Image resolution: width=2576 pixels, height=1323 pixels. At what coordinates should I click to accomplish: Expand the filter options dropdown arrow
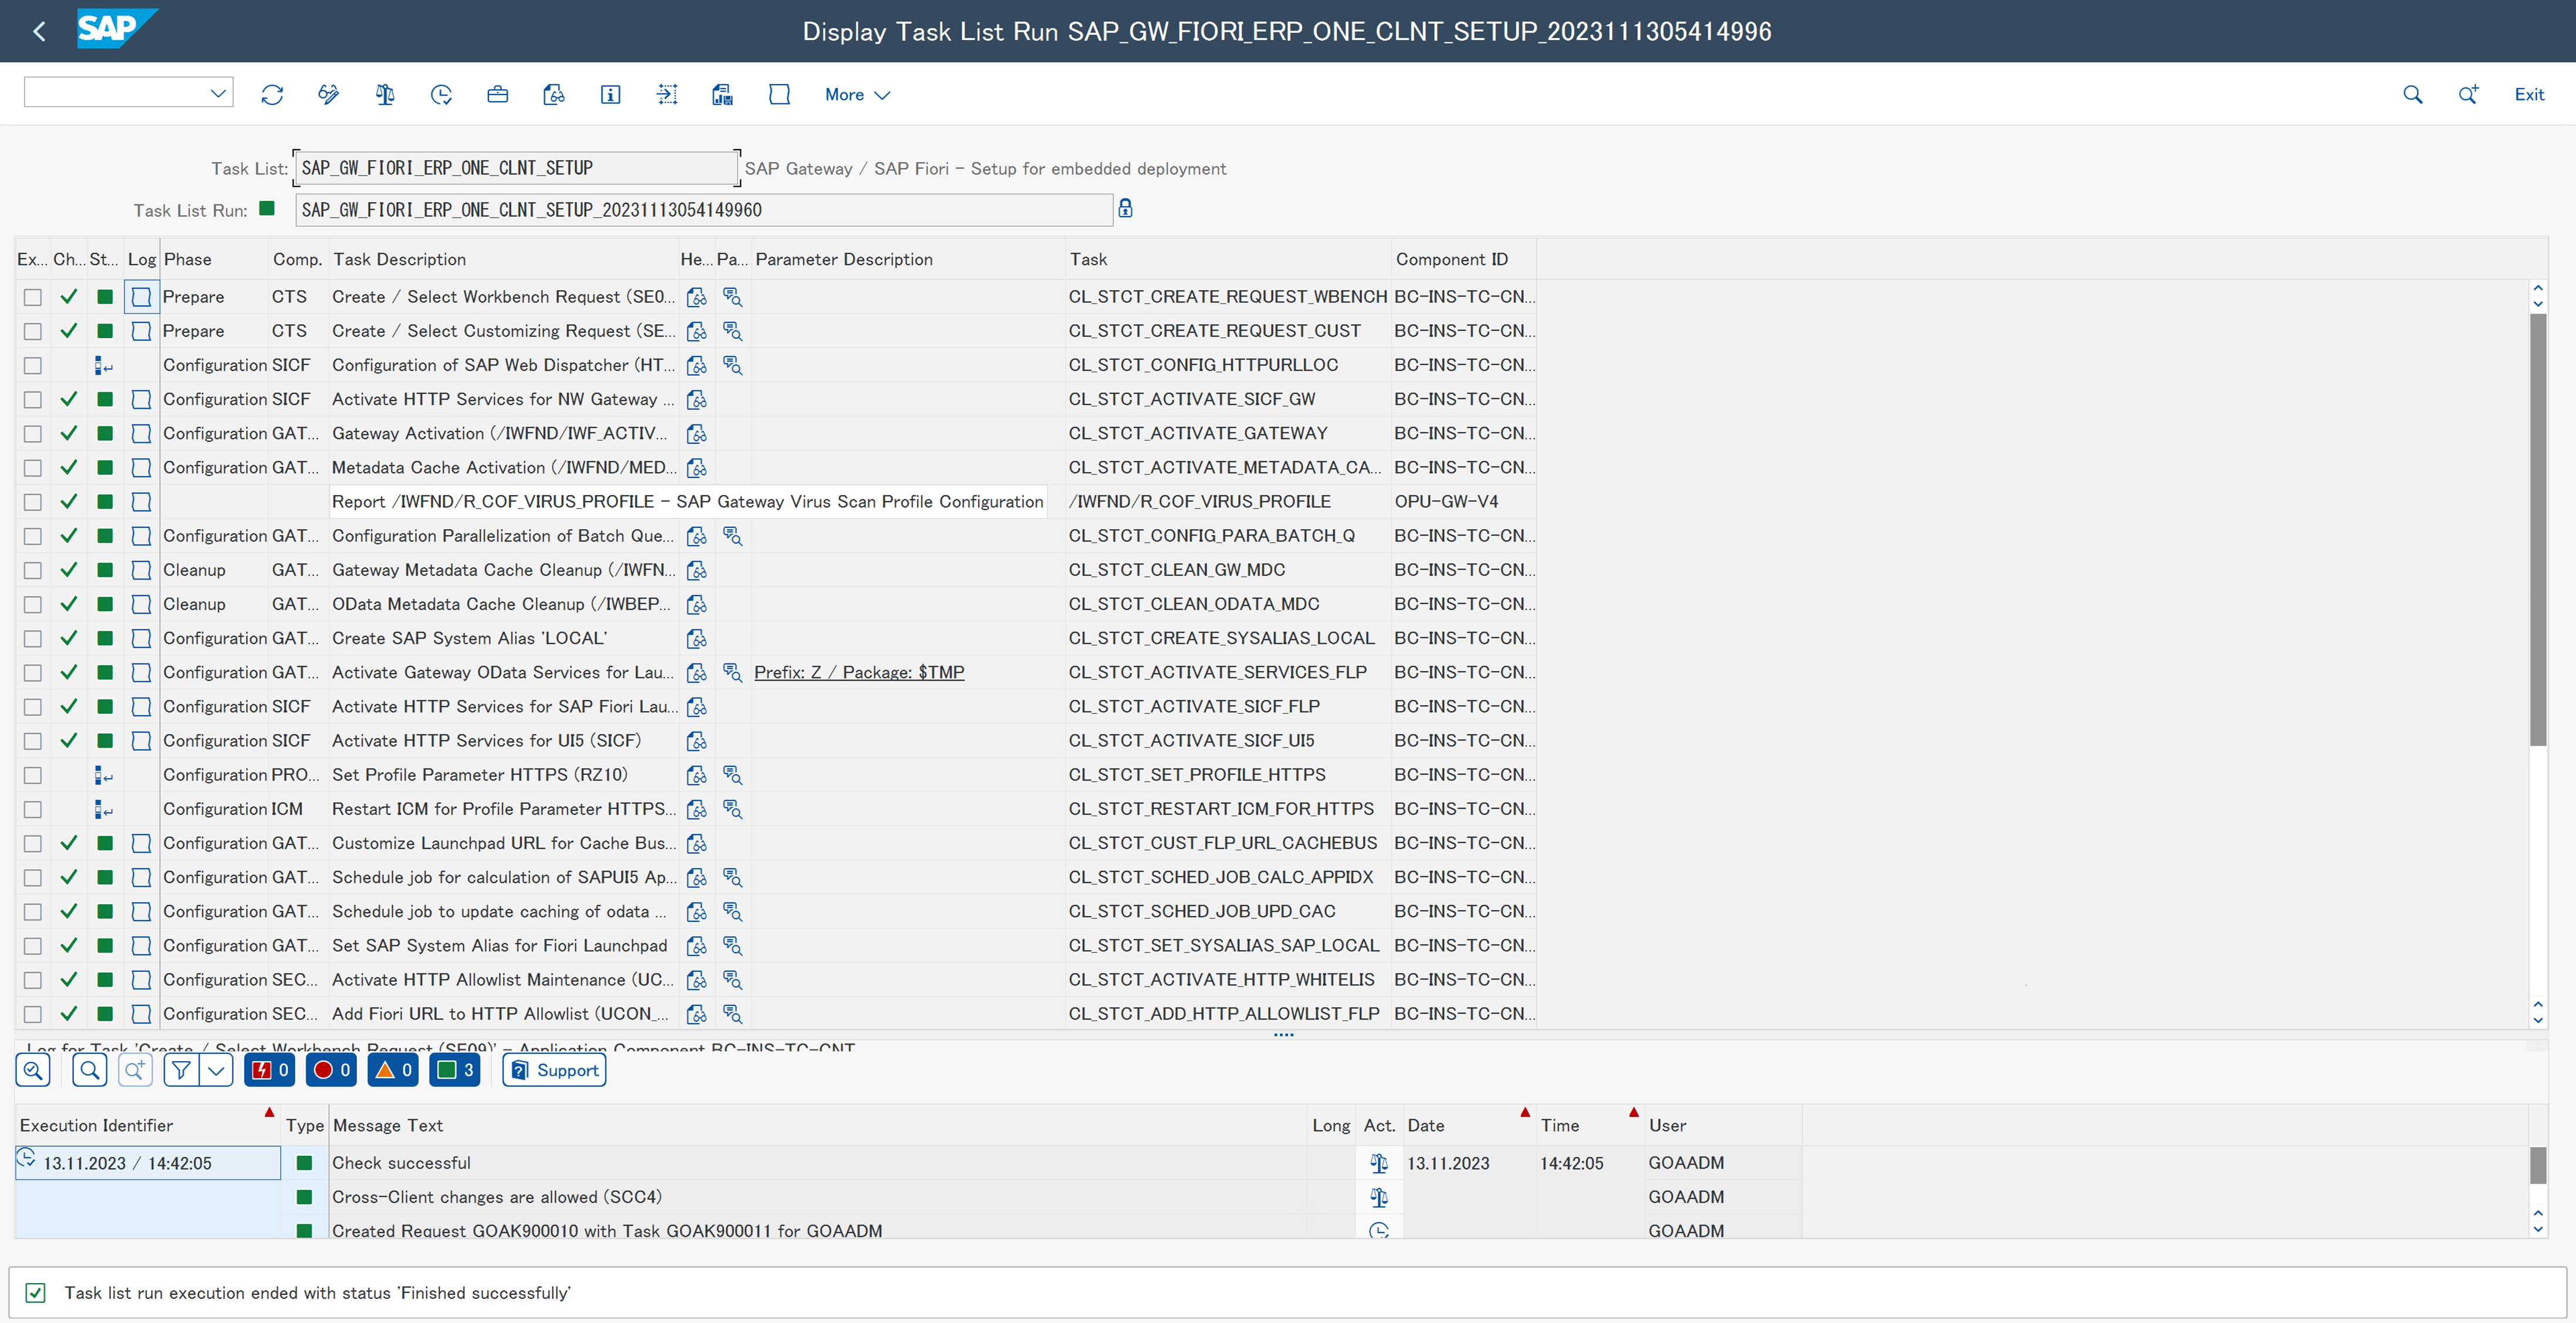click(x=216, y=1070)
